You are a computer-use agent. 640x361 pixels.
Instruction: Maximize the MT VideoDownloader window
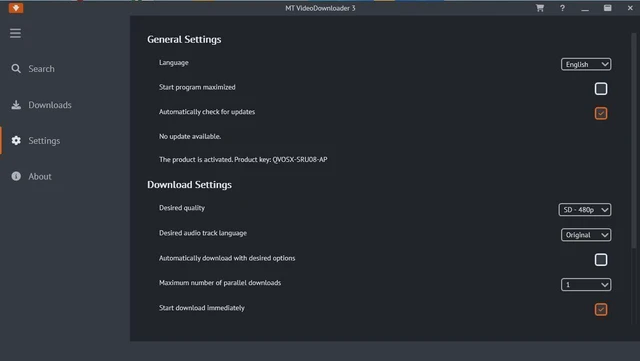(x=607, y=8)
